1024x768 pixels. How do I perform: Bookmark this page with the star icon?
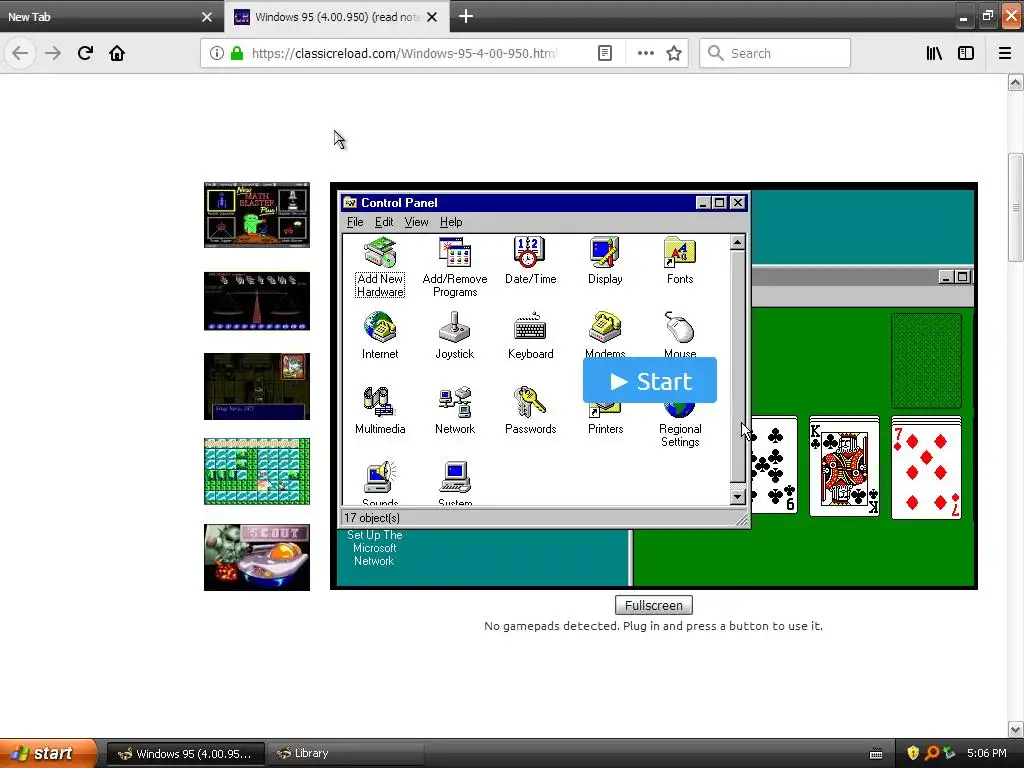(x=674, y=53)
